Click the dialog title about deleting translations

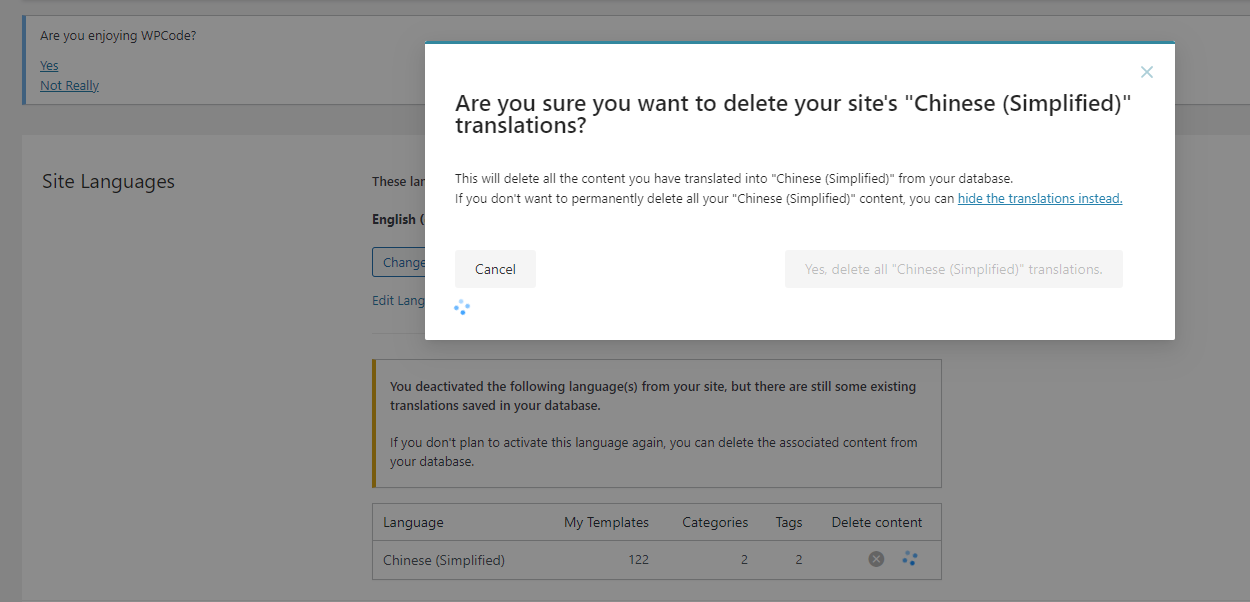pyautogui.click(x=793, y=115)
